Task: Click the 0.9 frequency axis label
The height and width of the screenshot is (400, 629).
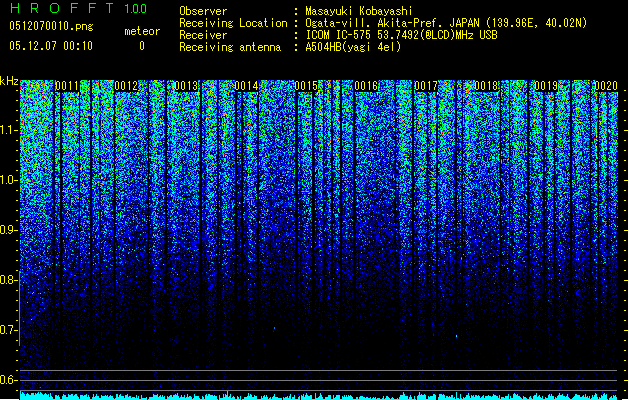Action: (9, 230)
